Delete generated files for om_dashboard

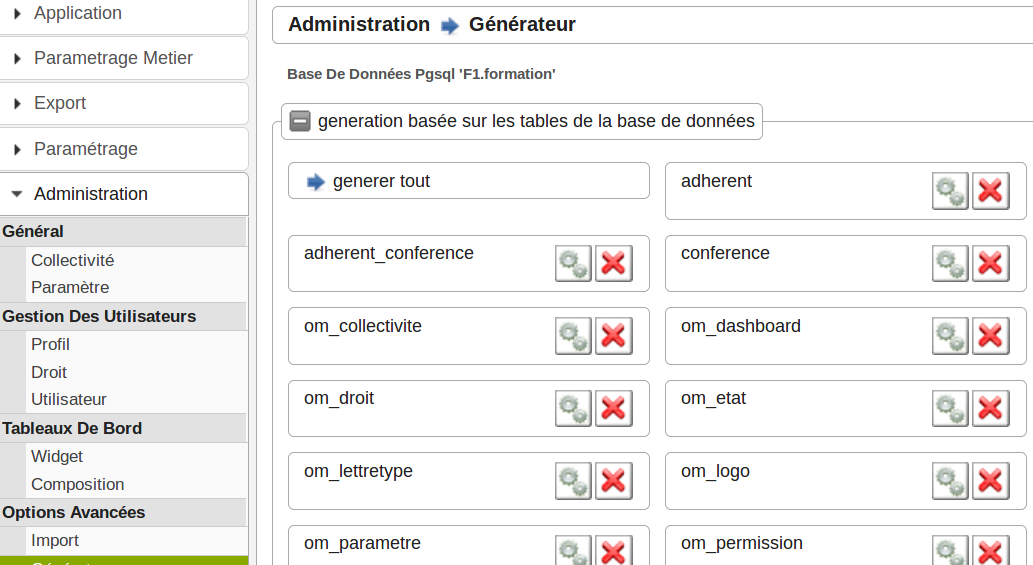click(x=990, y=336)
